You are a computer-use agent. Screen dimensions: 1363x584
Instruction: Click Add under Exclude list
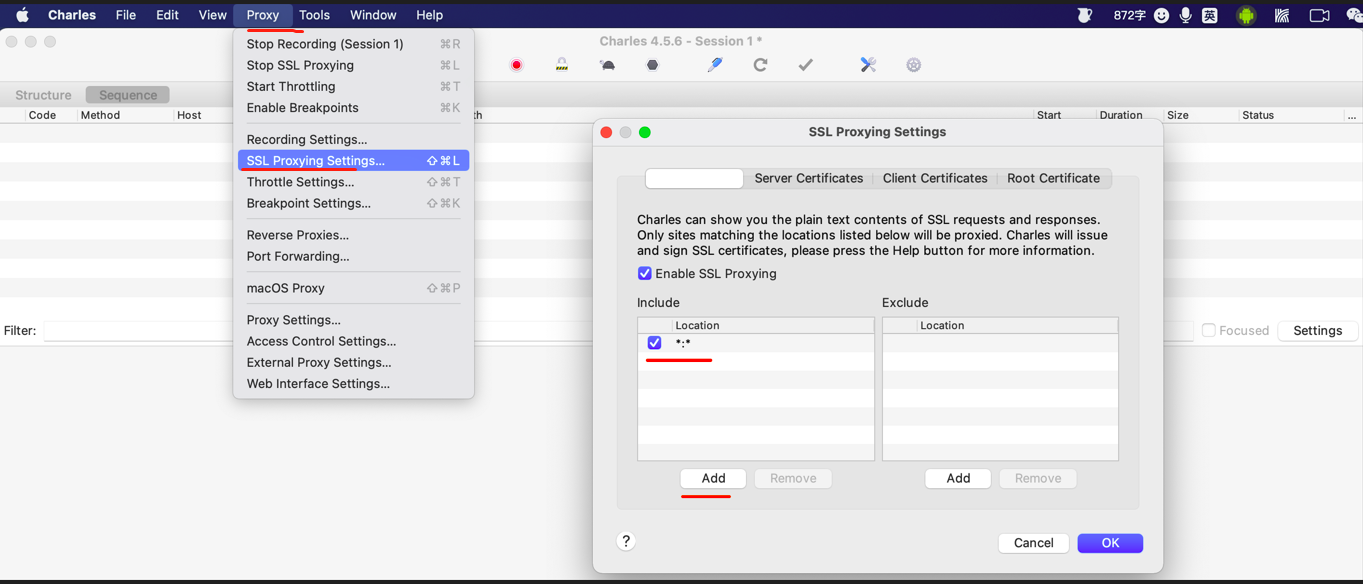(958, 478)
